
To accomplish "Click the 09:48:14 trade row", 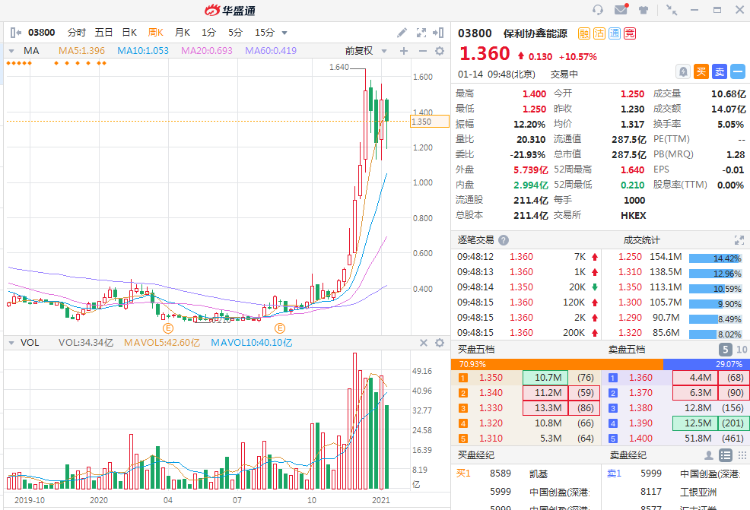I will [x=527, y=287].
